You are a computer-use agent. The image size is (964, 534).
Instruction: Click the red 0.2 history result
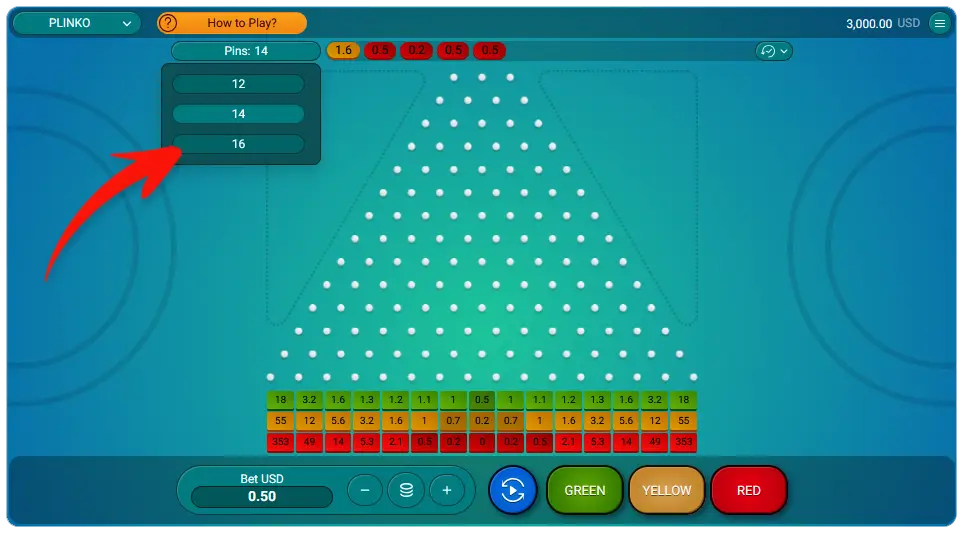[x=416, y=51]
